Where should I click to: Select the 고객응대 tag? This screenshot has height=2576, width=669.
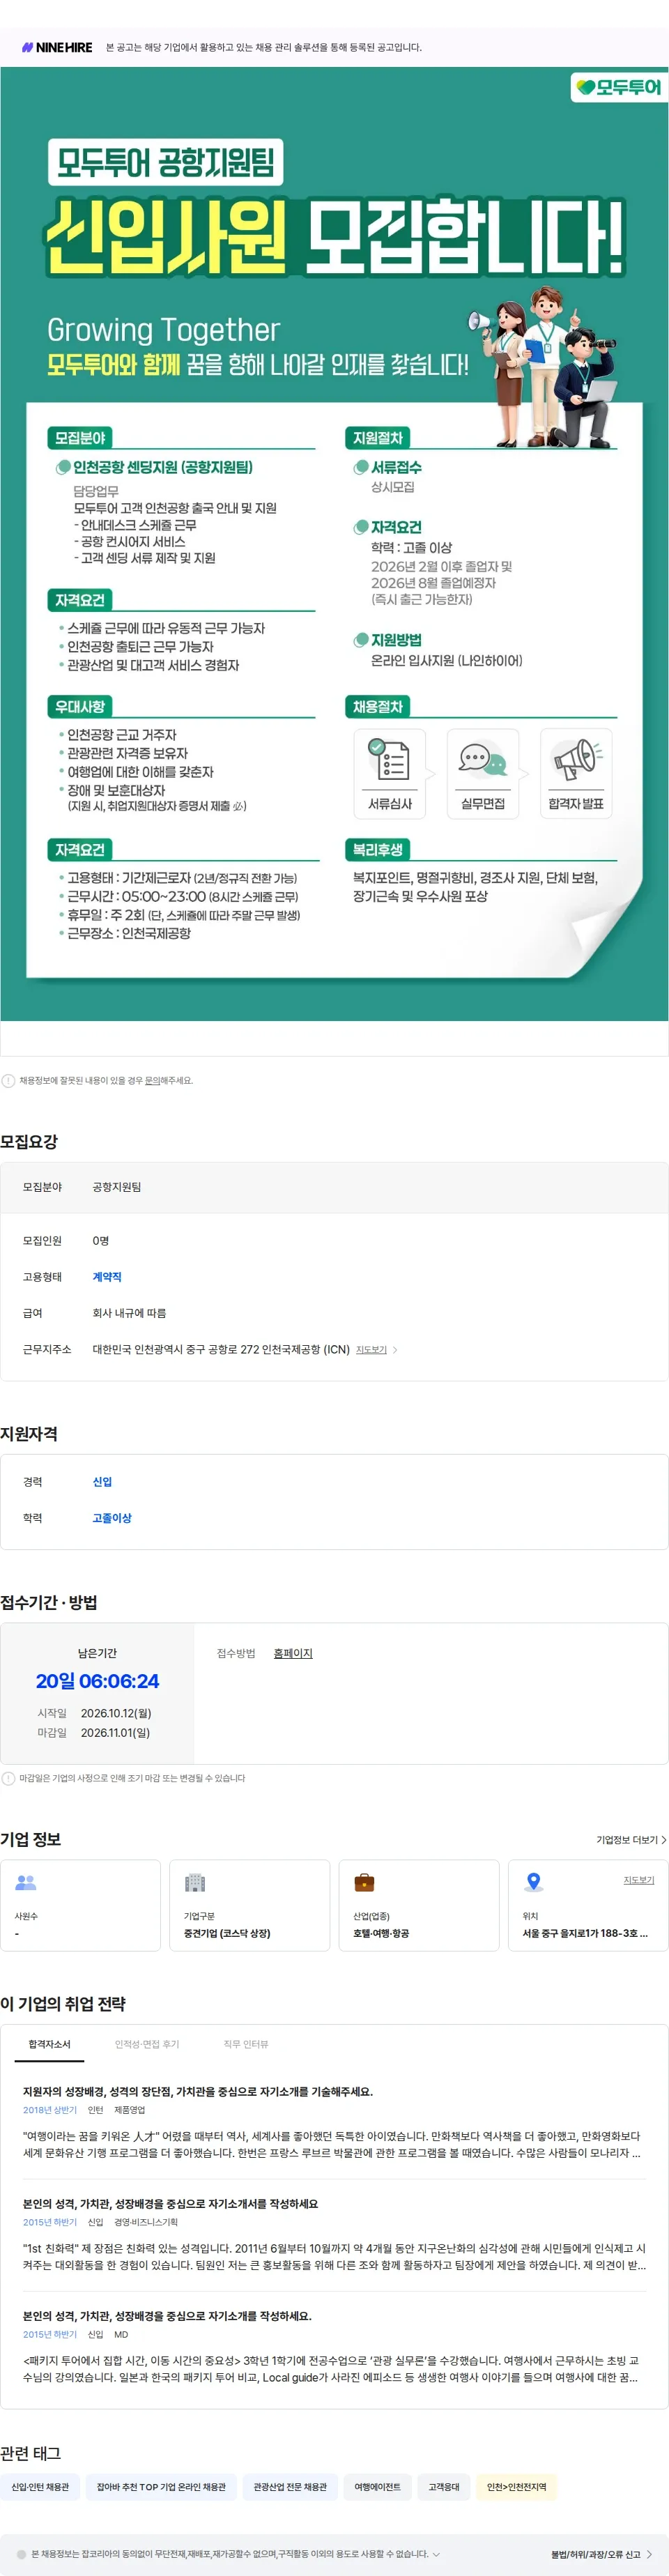tap(444, 2487)
